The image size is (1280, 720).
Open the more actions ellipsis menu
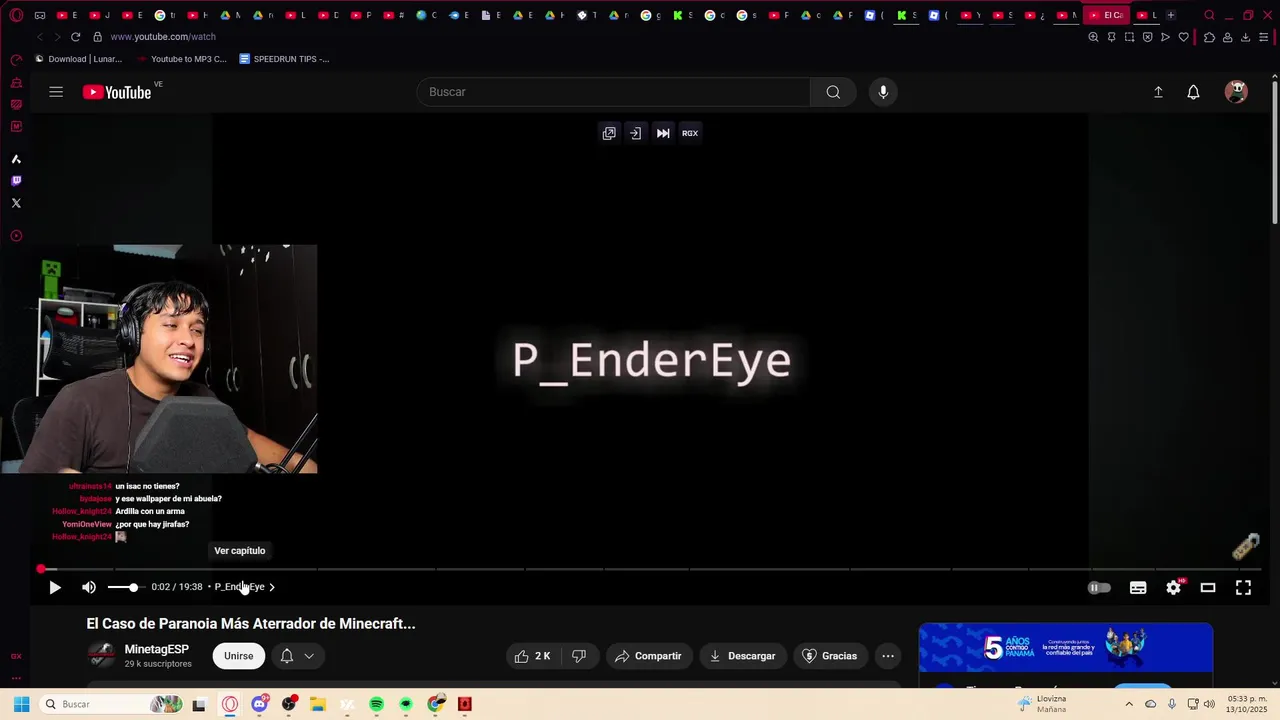click(888, 656)
